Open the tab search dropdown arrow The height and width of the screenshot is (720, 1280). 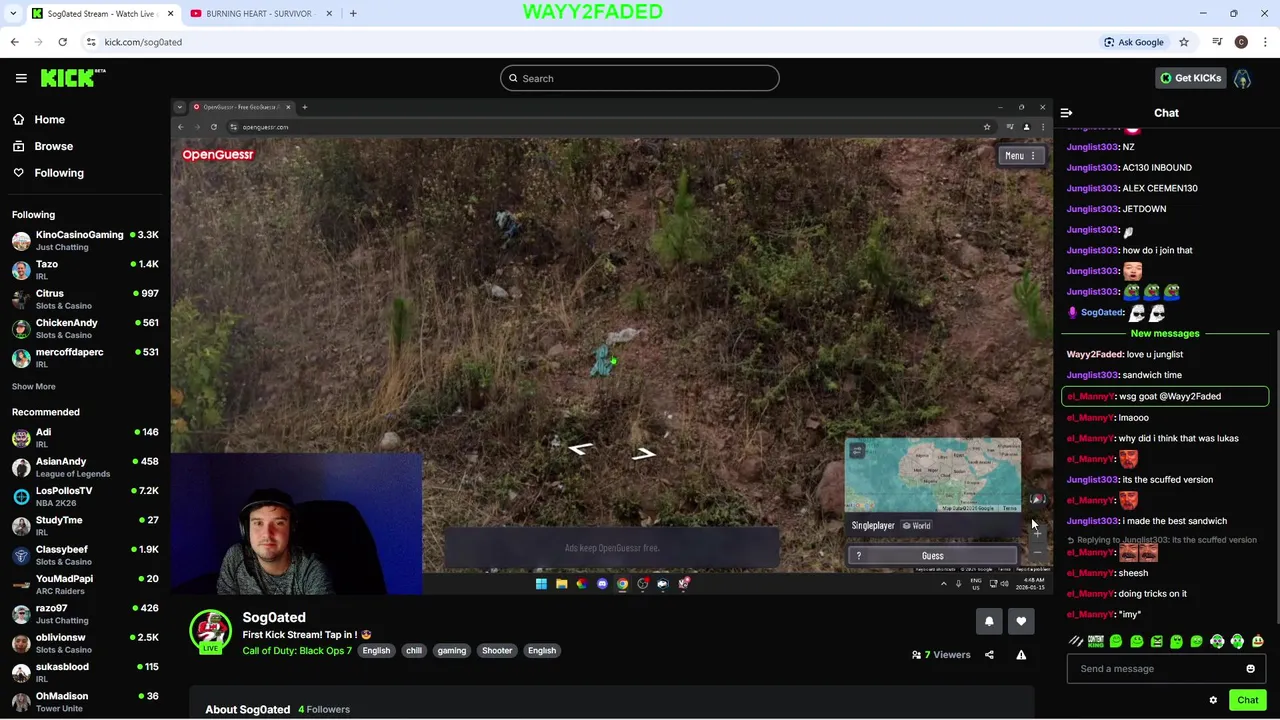(x=13, y=13)
